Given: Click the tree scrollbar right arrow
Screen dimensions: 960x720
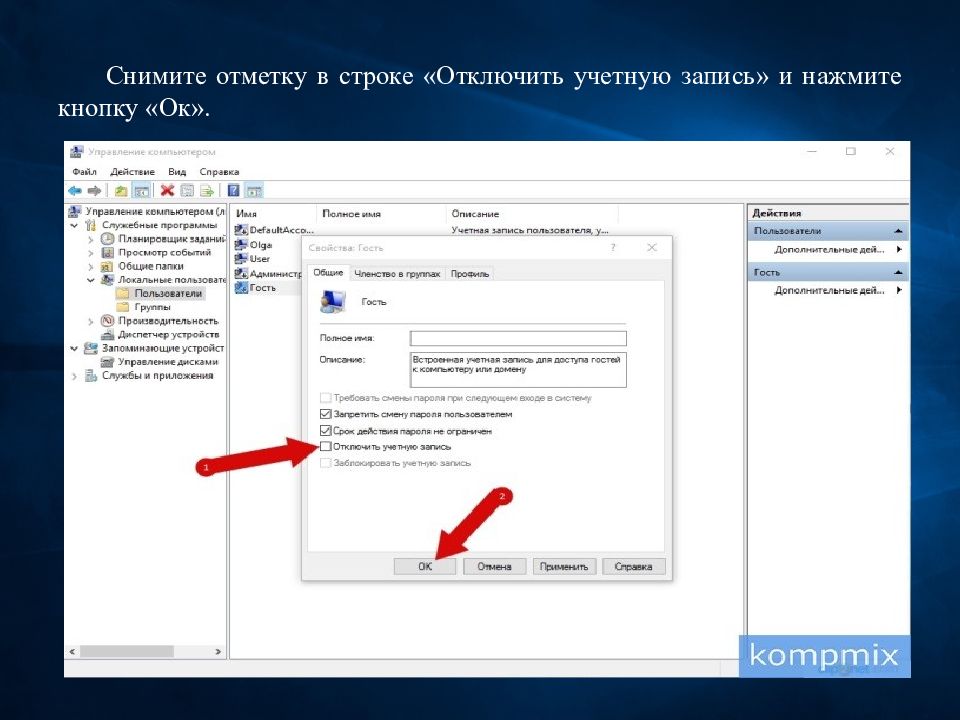Looking at the screenshot, I should coord(218,652).
